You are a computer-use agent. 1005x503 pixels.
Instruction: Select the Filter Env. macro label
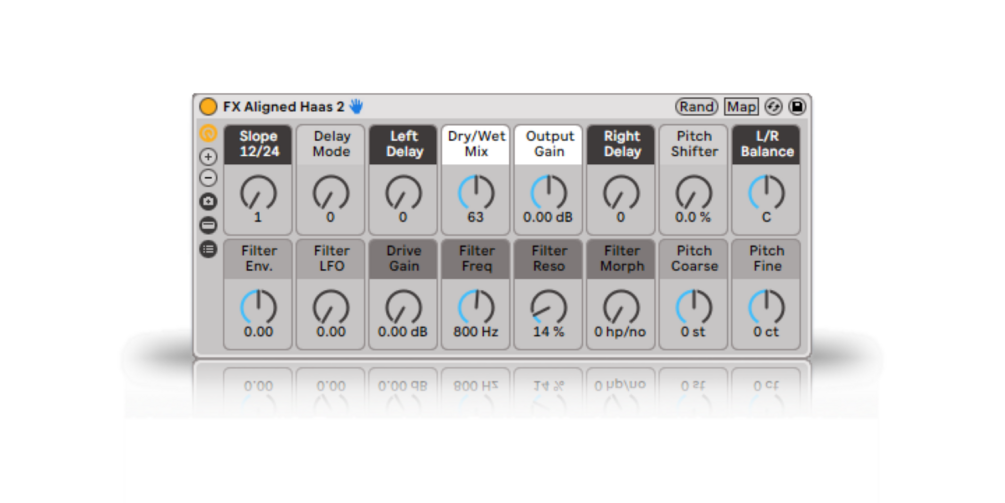pyautogui.click(x=258, y=259)
